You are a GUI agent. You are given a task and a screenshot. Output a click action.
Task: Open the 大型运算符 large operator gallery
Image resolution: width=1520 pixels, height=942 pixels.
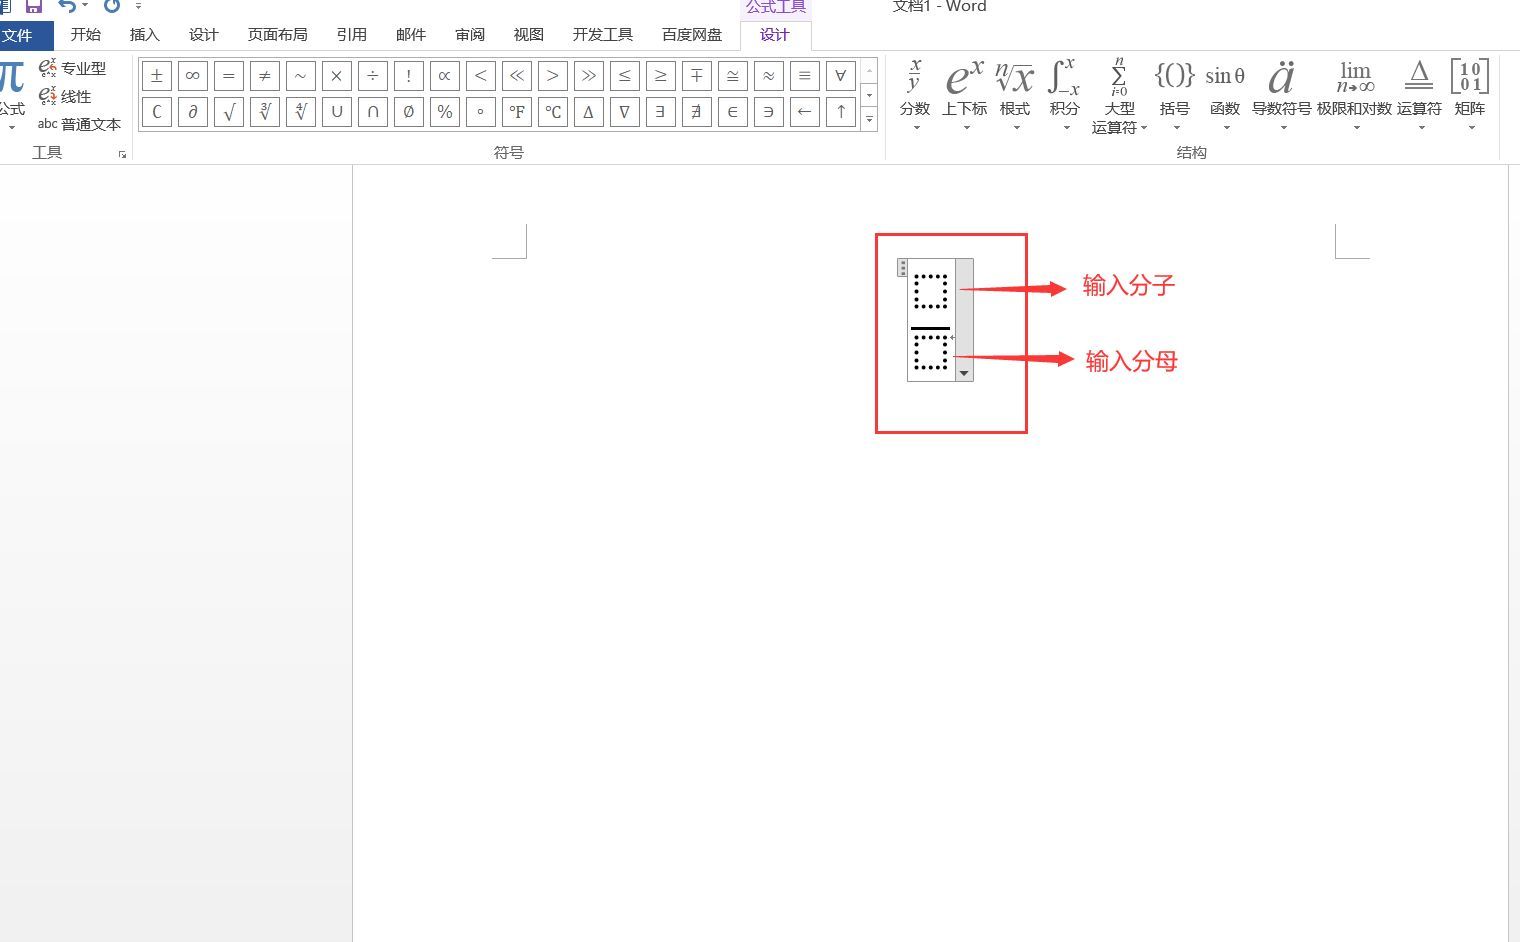1119,96
